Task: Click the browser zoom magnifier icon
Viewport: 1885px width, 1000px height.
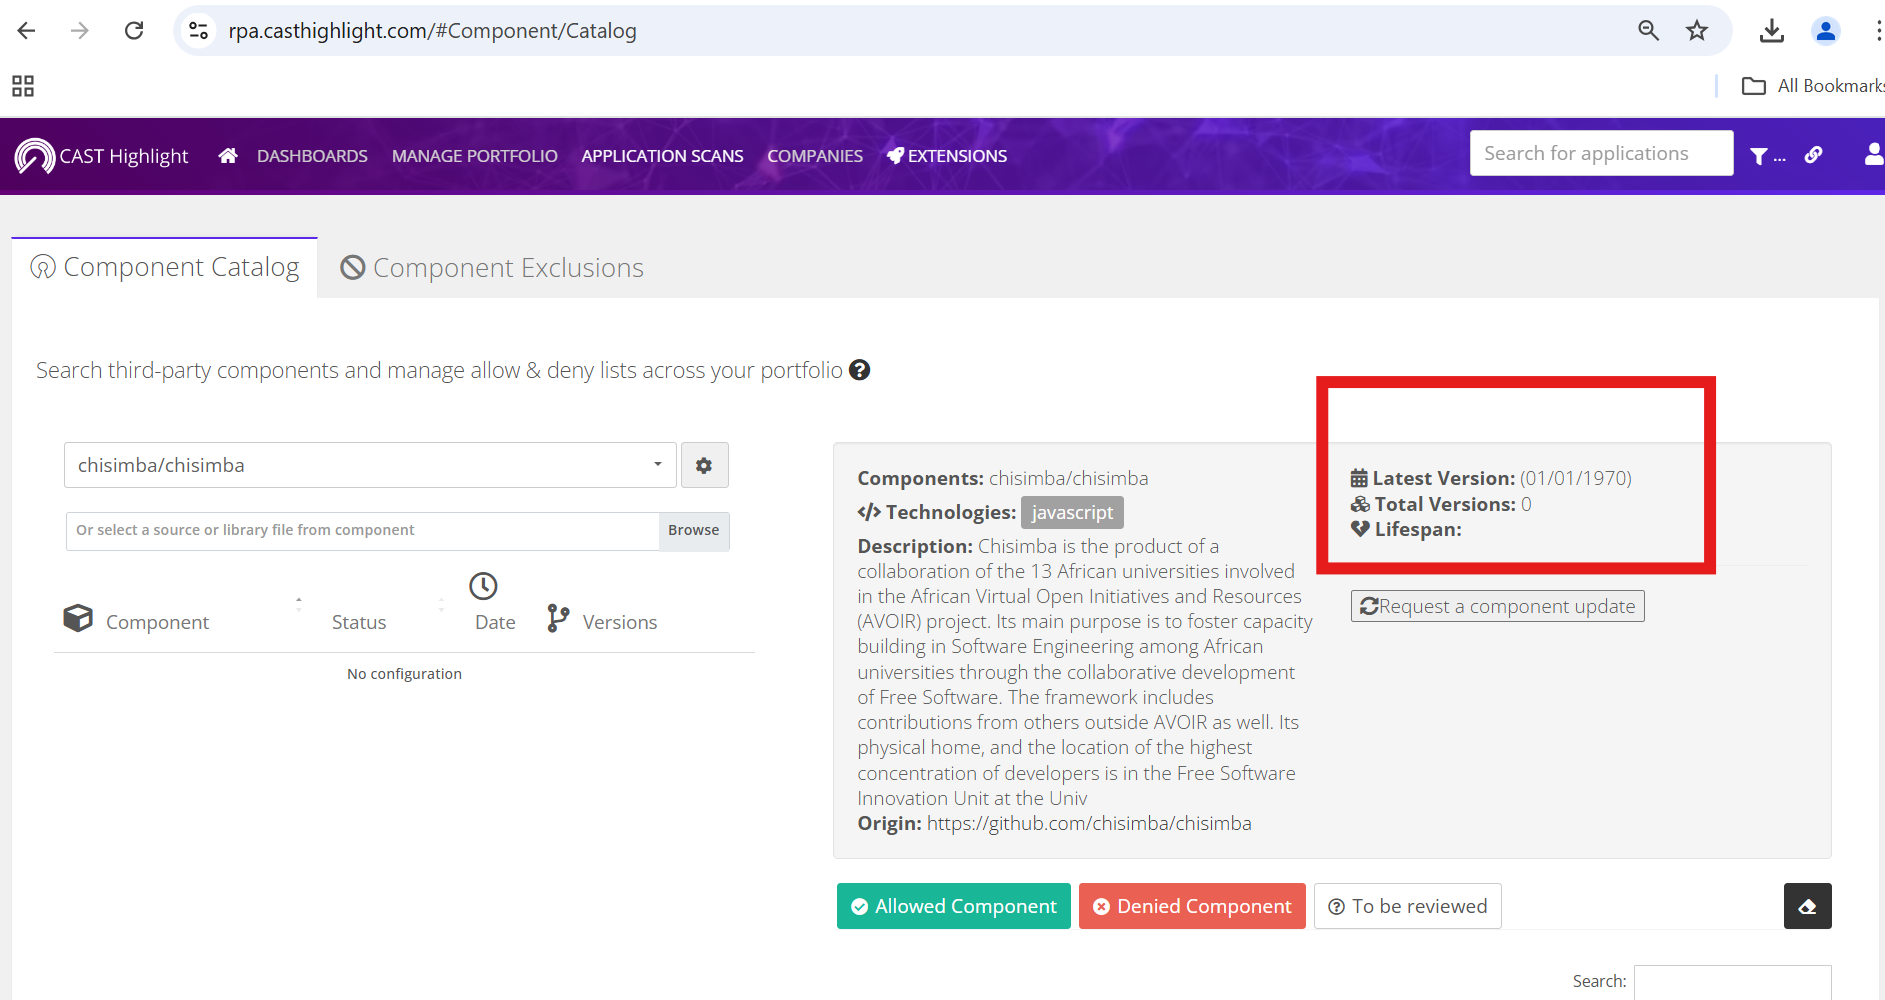Action: [1649, 31]
